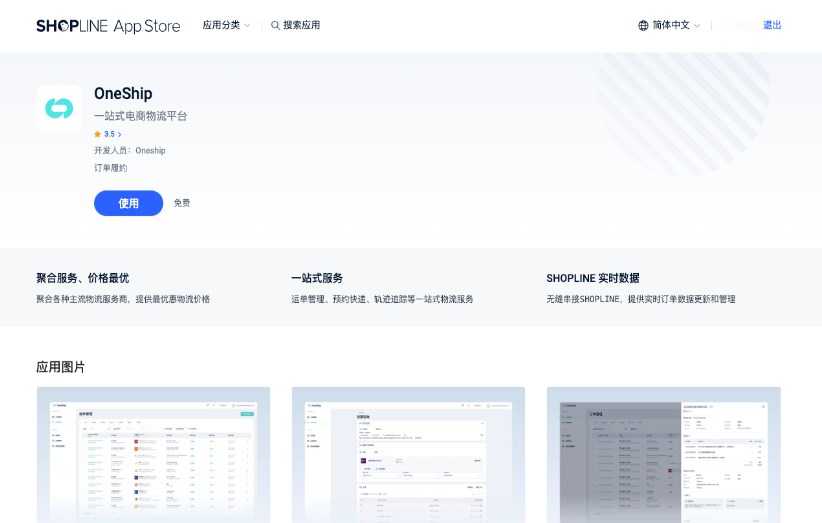Viewport: 822px width, 523px height.
Task: Click the globe language icon
Action: click(643, 25)
